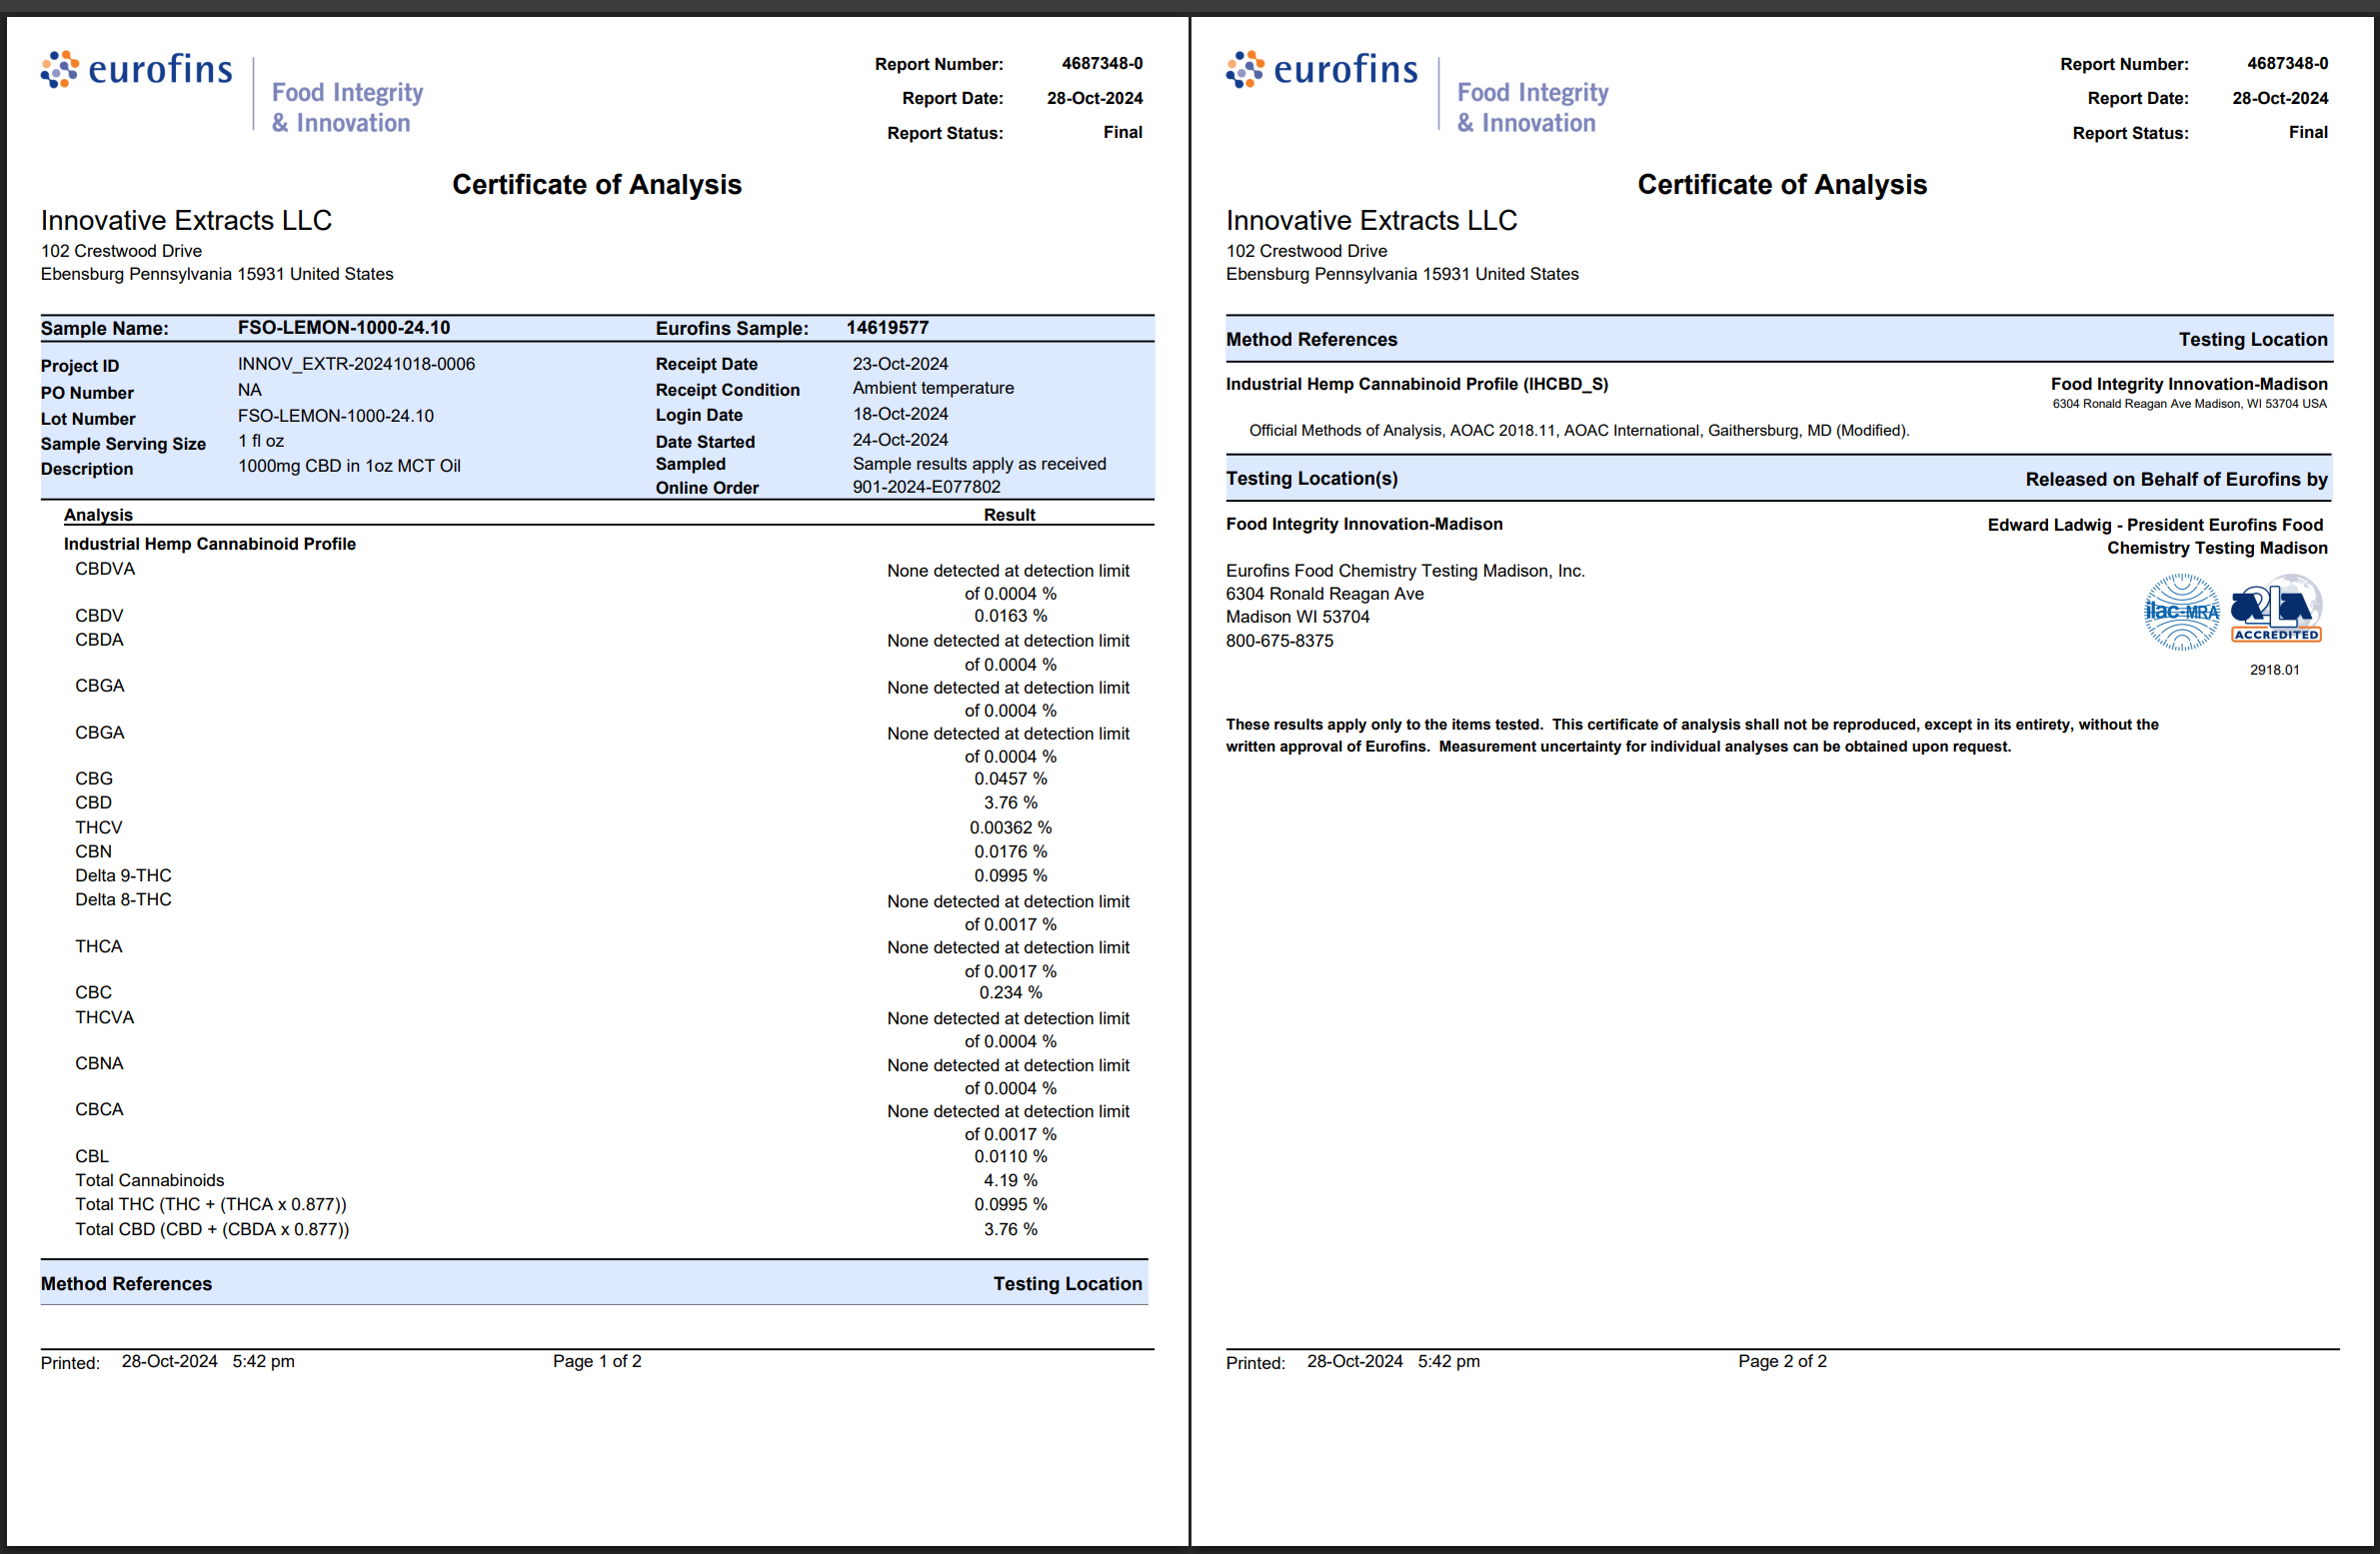This screenshot has width=2380, height=1554.
Task: Click the Eurofins logo on page 2
Action: [x=1321, y=70]
